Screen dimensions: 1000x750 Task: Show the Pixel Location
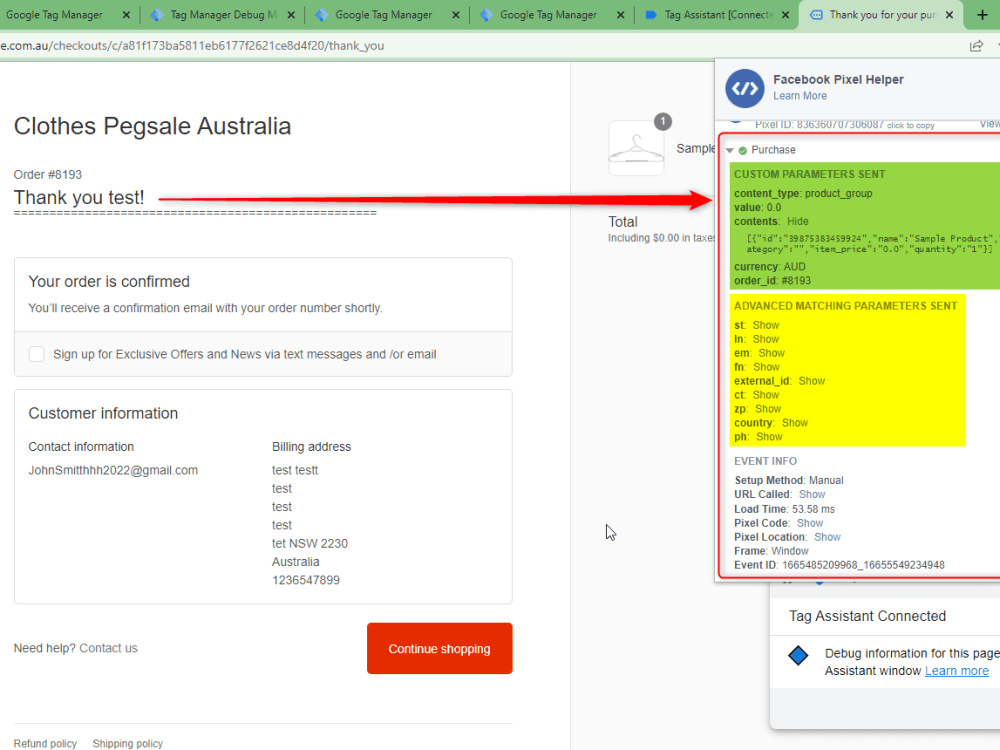point(827,537)
